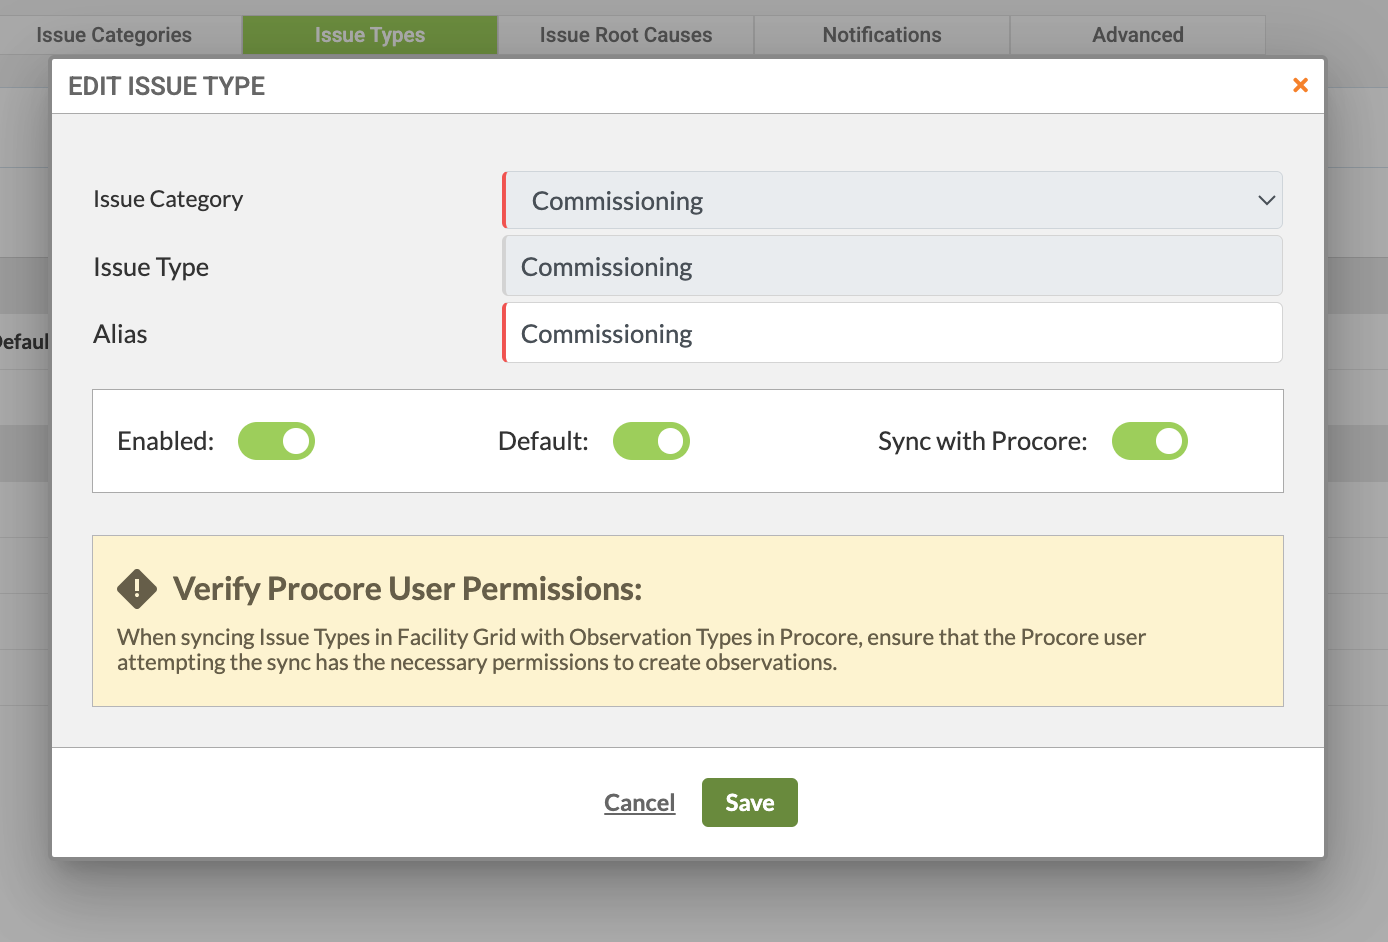
Task: Cancel editing the issue type
Action: pos(639,802)
